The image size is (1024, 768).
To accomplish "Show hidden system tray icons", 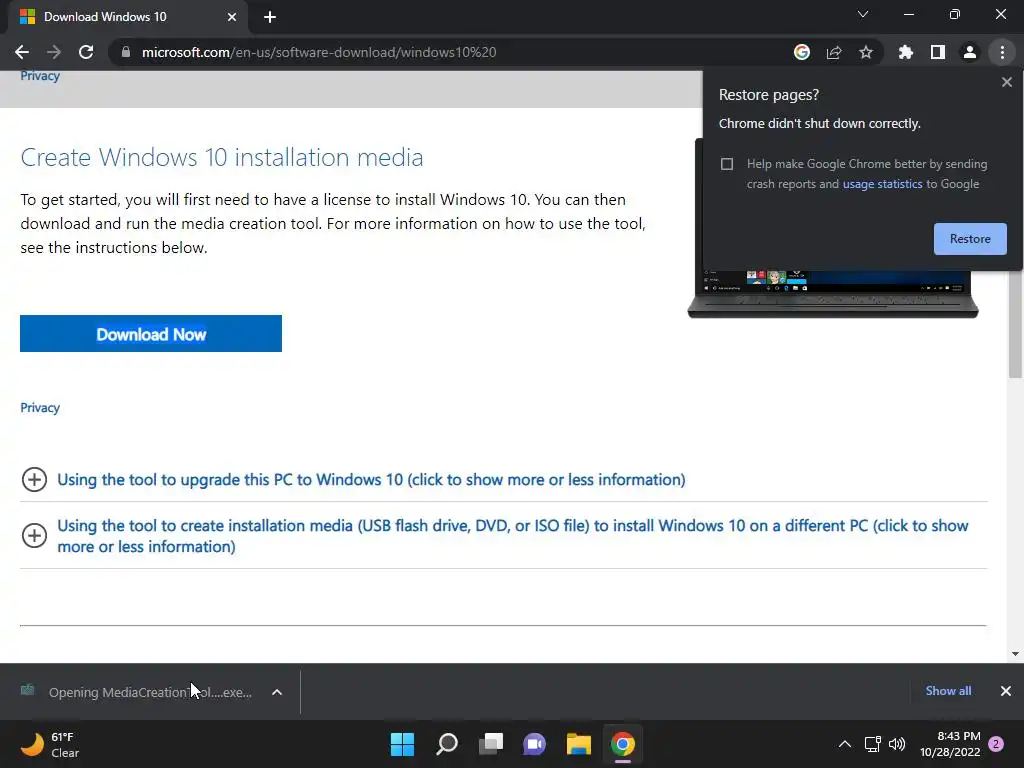I will point(844,744).
